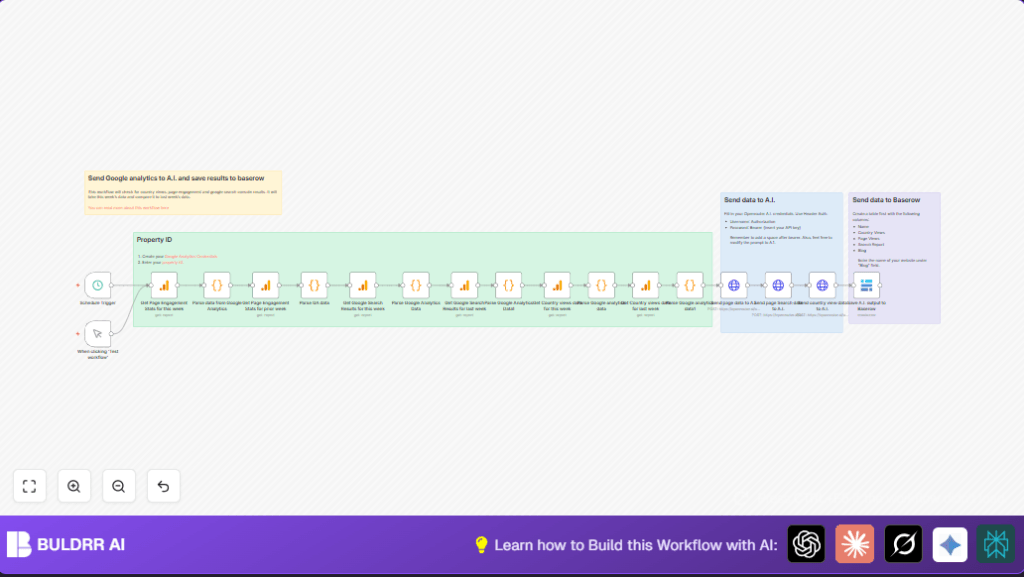Click the 'Property ID' sticky note heading
This screenshot has width=1024, height=577.
click(154, 240)
